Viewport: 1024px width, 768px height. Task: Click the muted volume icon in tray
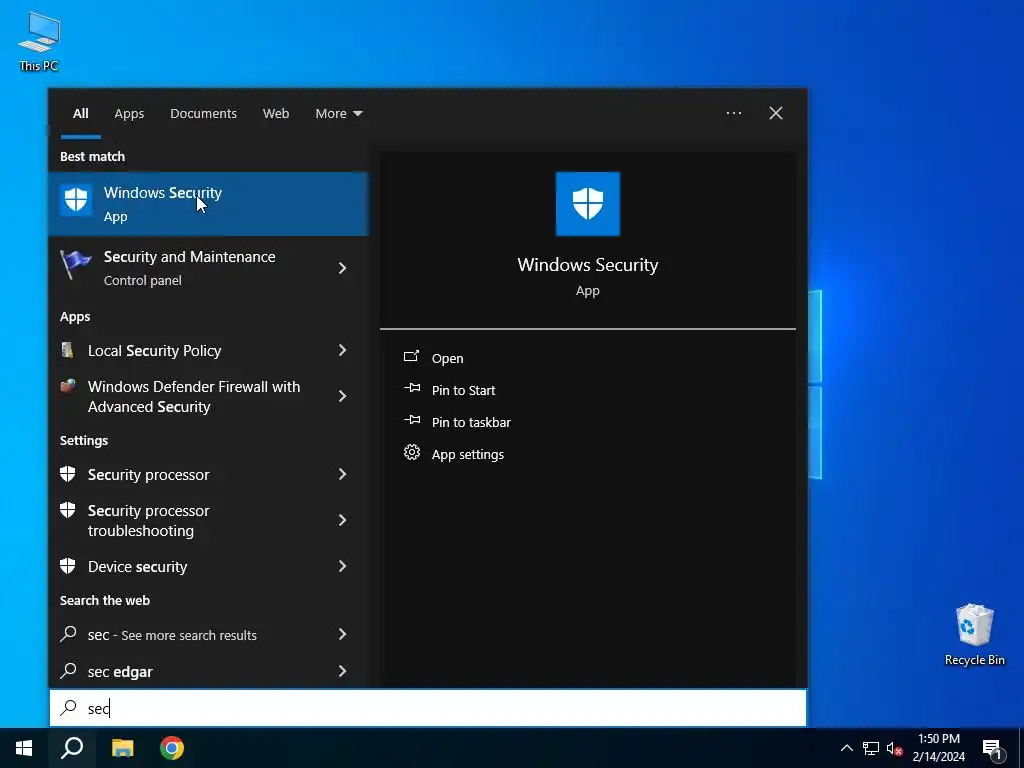point(894,748)
